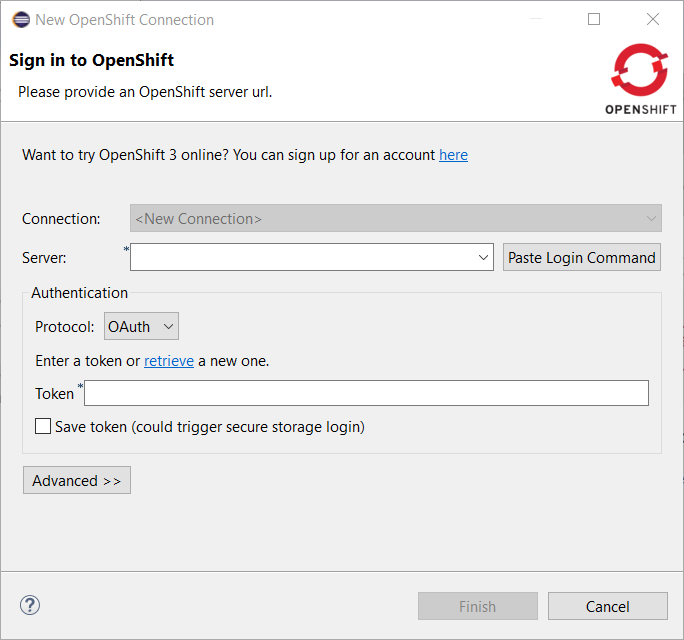Image resolution: width=684 pixels, height=640 pixels.
Task: Toggle the Save token checkbox
Action: tap(43, 427)
